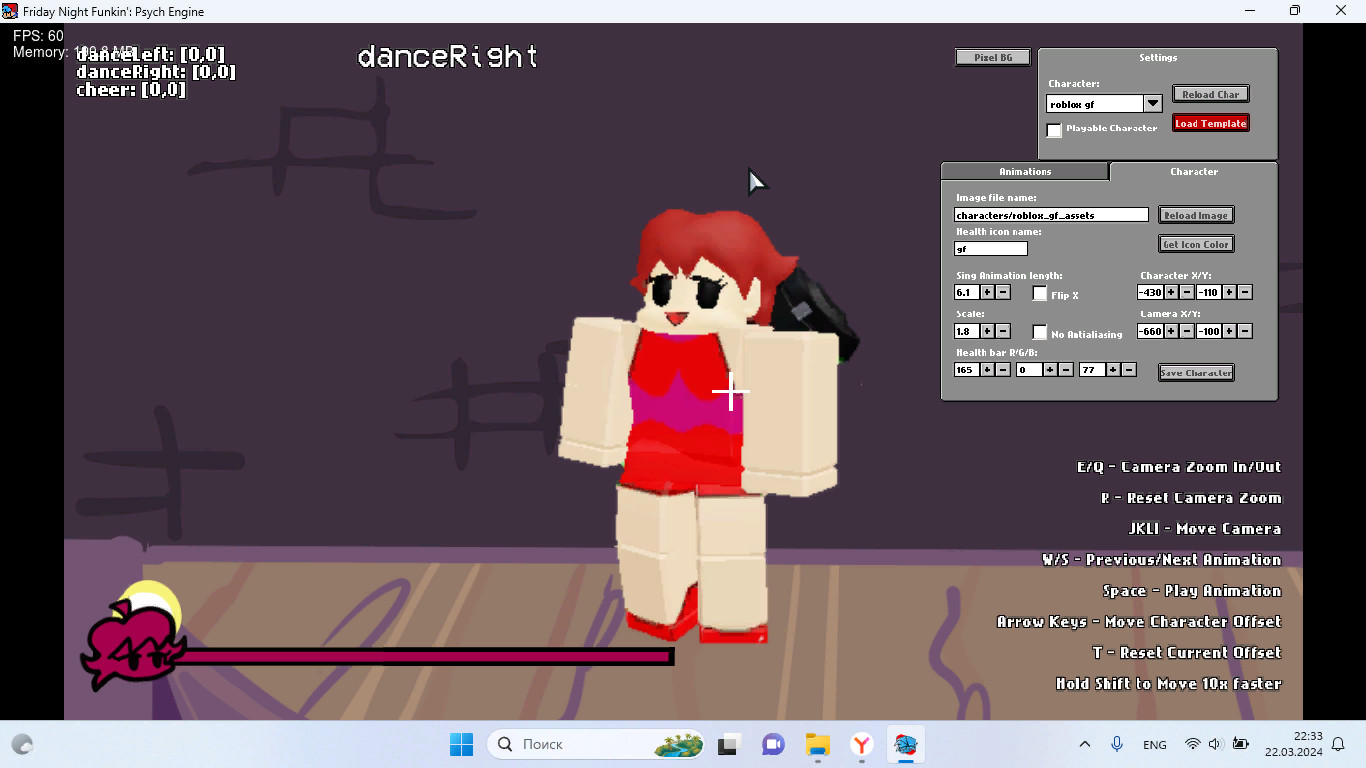Image resolution: width=1366 pixels, height=768 pixels.
Task: Decrease Scale with minus button
Action: [x=1003, y=331]
